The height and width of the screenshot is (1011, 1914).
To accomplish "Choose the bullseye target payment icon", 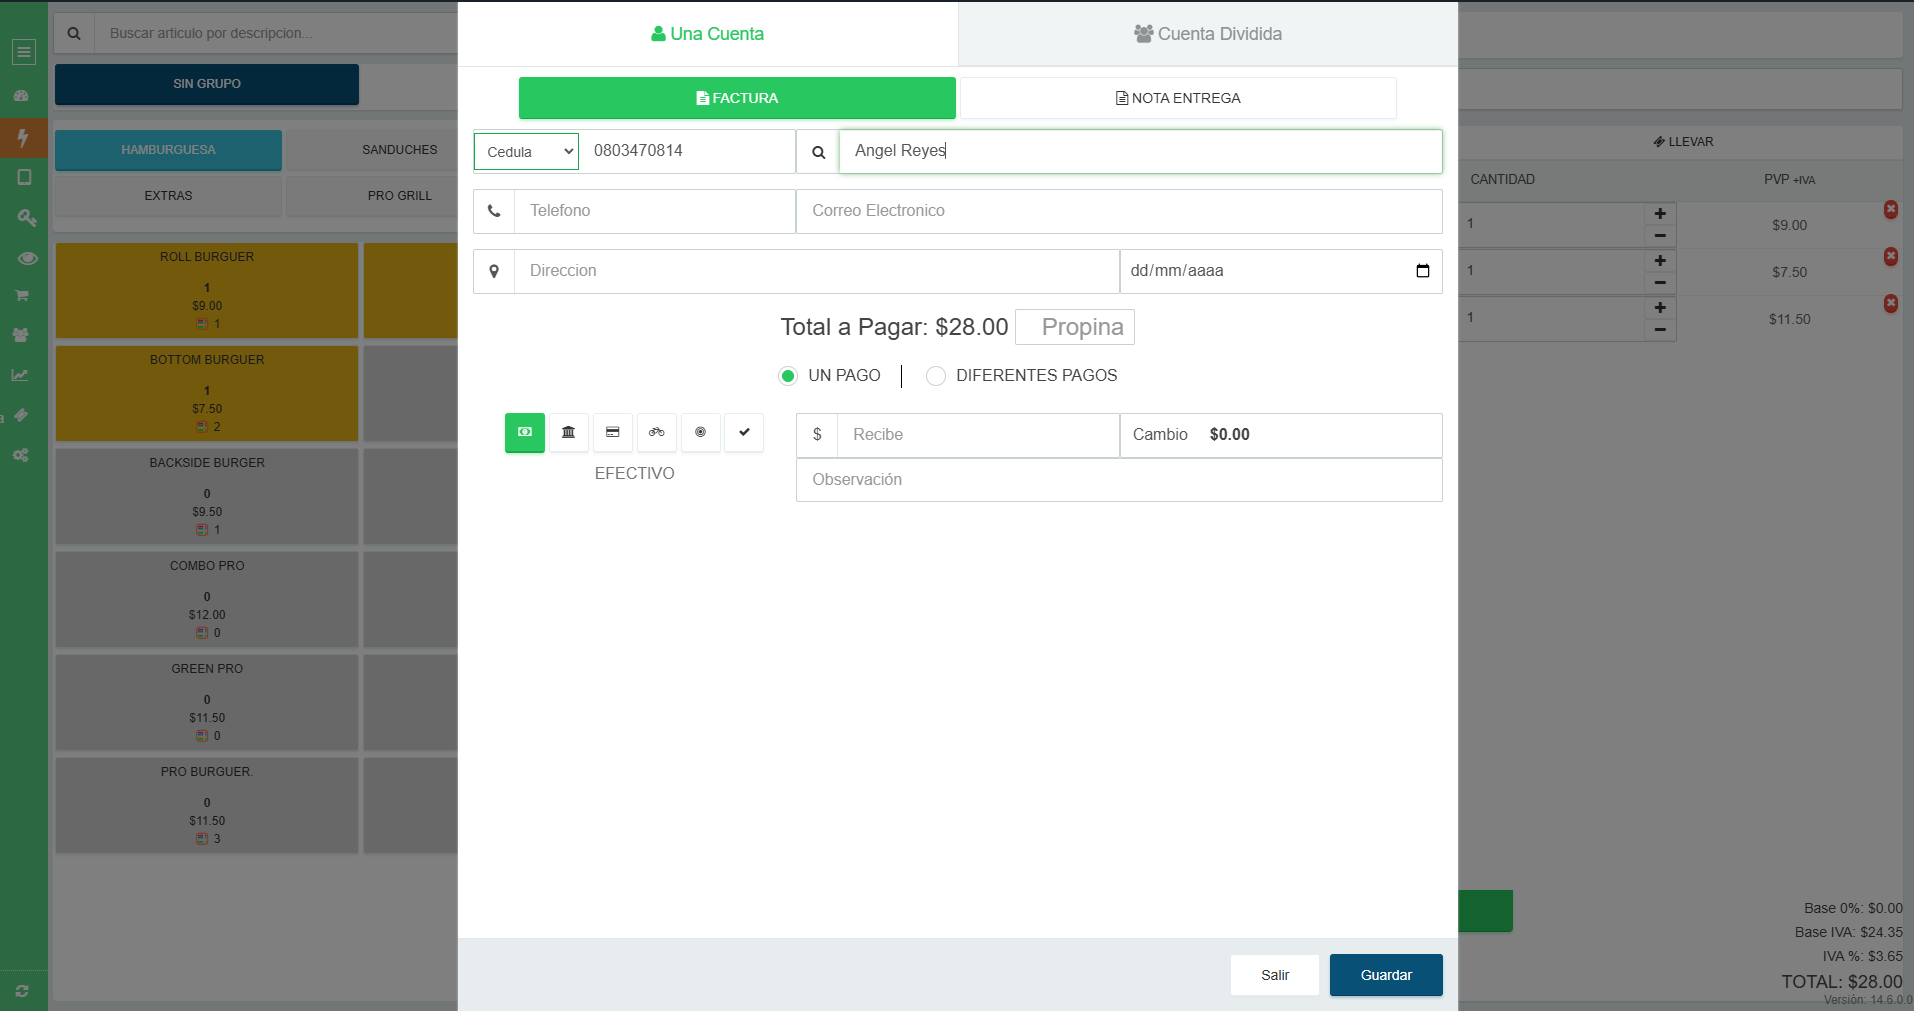I will [x=701, y=433].
